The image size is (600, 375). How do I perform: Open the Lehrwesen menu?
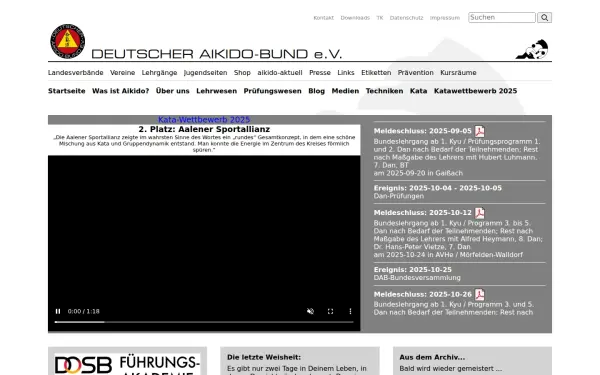217,91
